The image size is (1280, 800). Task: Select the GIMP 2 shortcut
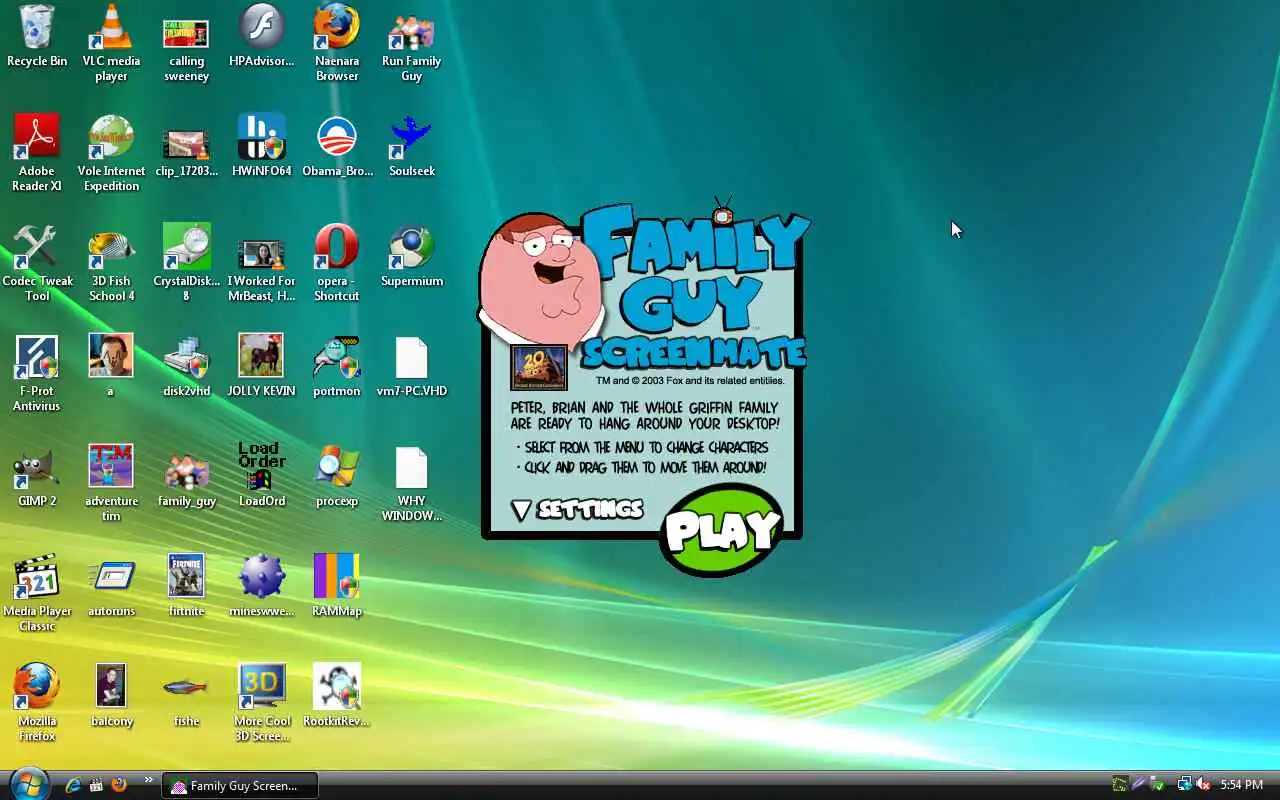[x=37, y=478]
